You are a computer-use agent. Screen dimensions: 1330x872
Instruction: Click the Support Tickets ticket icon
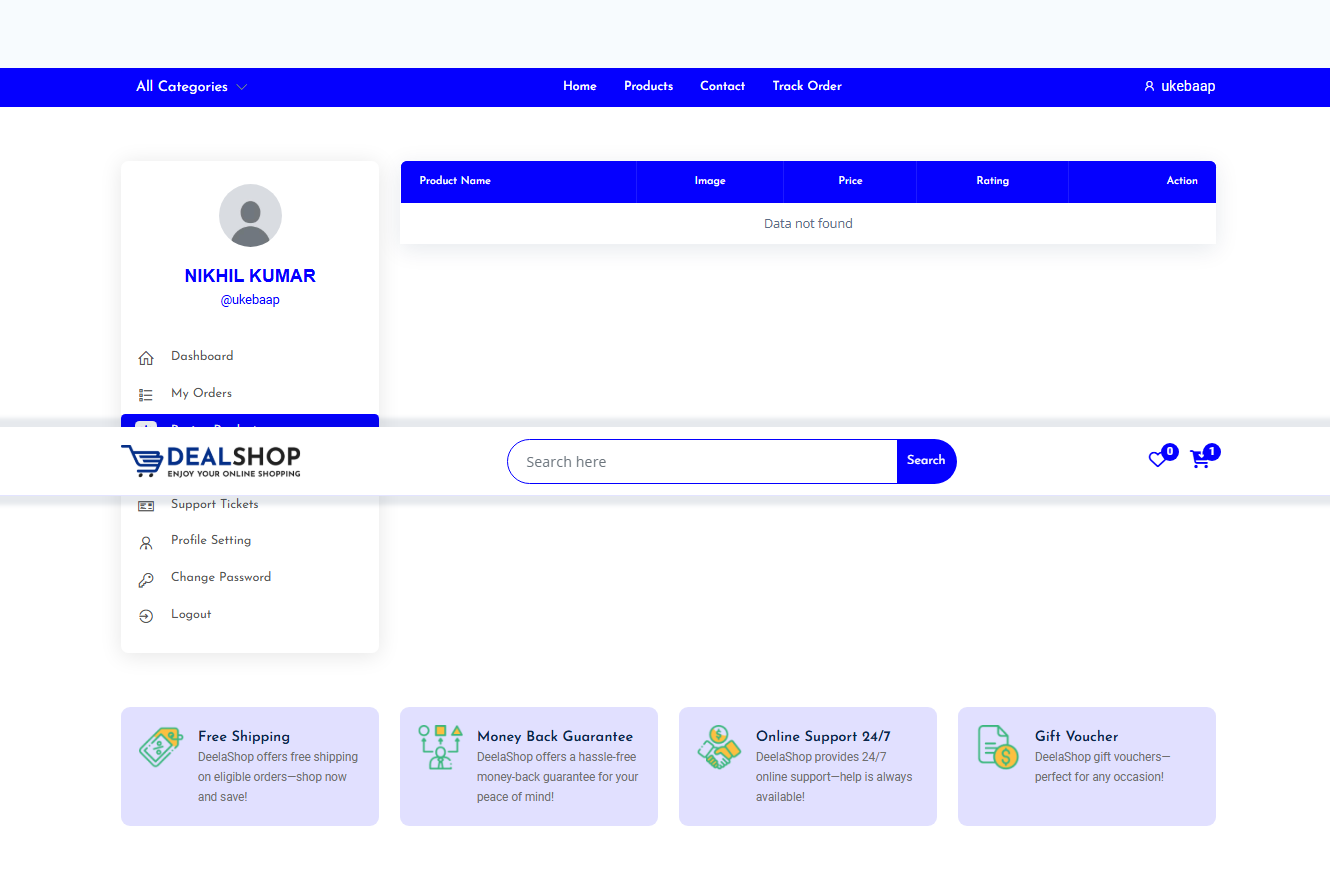pyautogui.click(x=146, y=506)
